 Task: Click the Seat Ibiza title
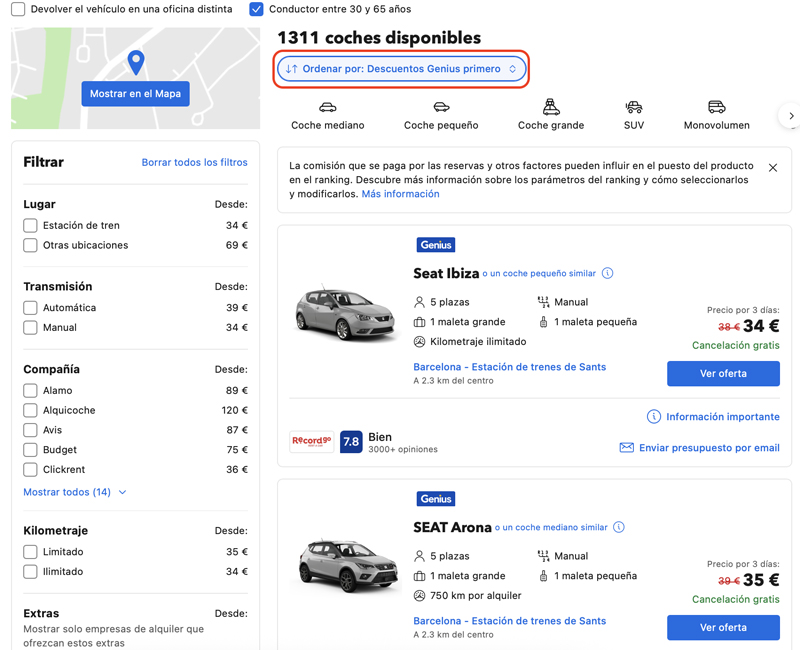coord(446,273)
